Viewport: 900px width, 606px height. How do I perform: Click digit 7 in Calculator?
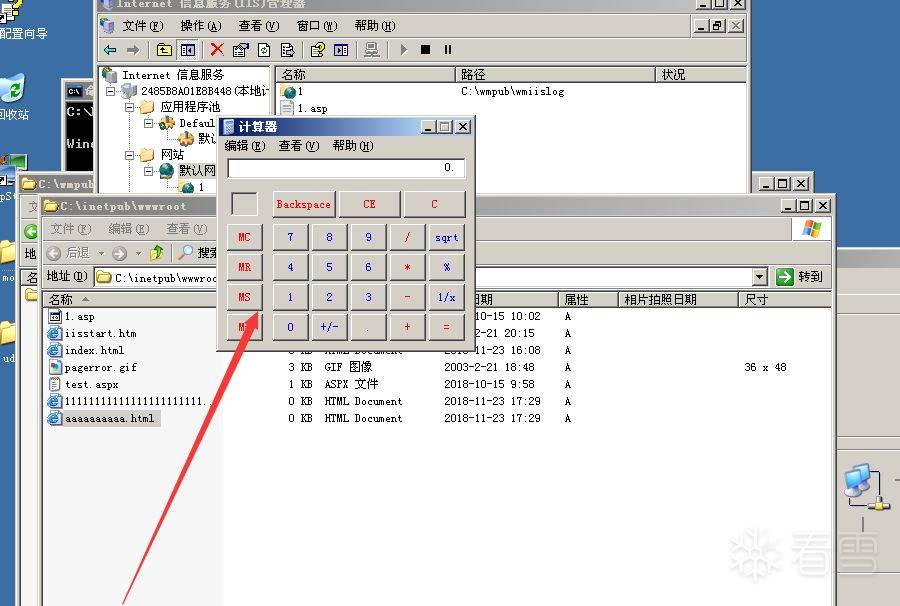coord(290,237)
